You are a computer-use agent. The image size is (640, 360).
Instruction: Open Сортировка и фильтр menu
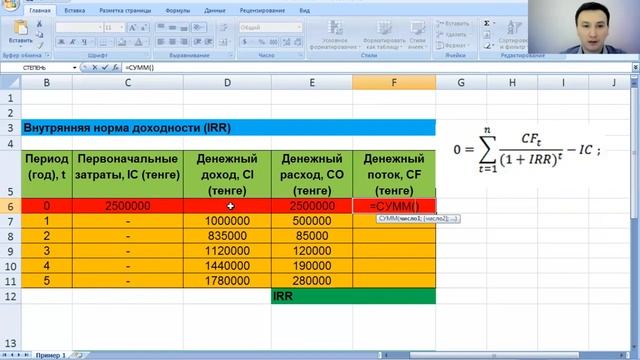click(x=513, y=35)
